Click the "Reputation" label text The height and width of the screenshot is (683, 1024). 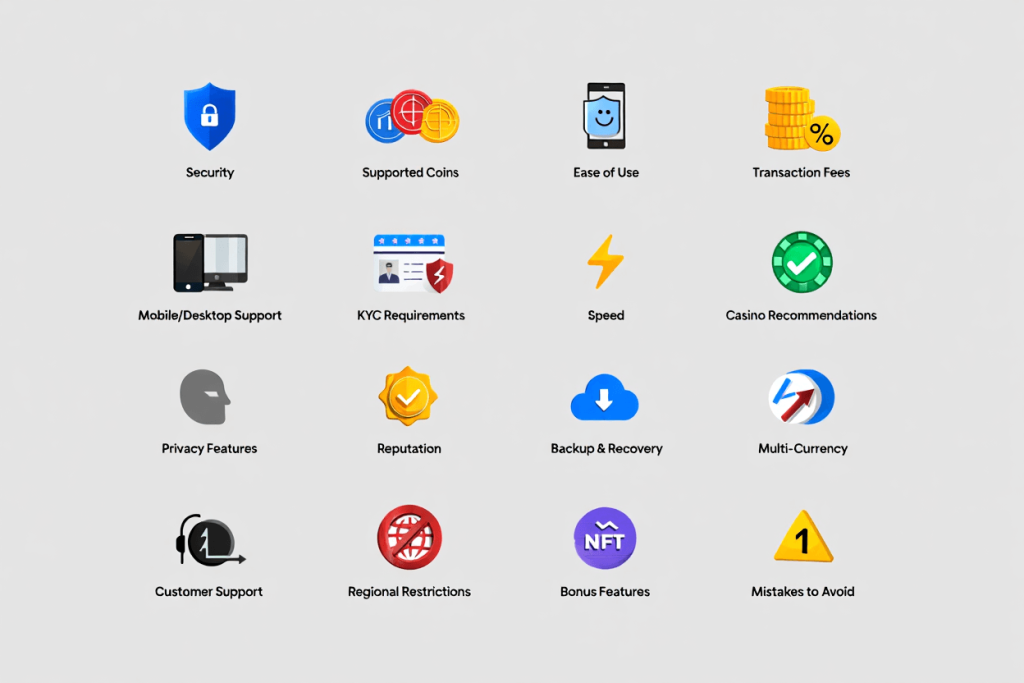pos(409,449)
